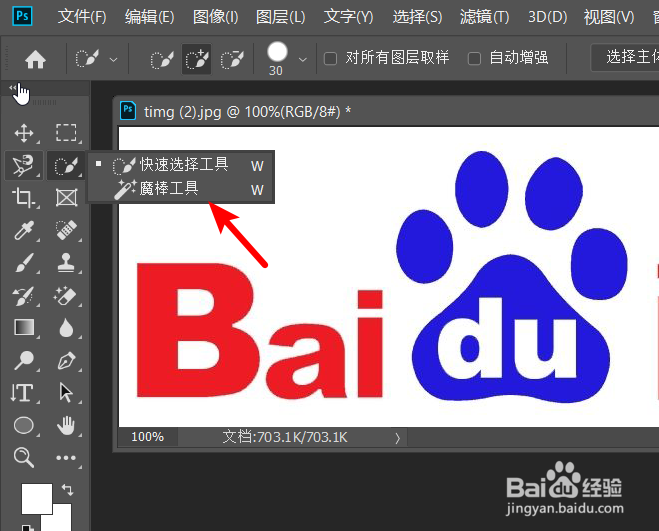
Task: Choose Add to Selection mode
Action: coord(197,59)
